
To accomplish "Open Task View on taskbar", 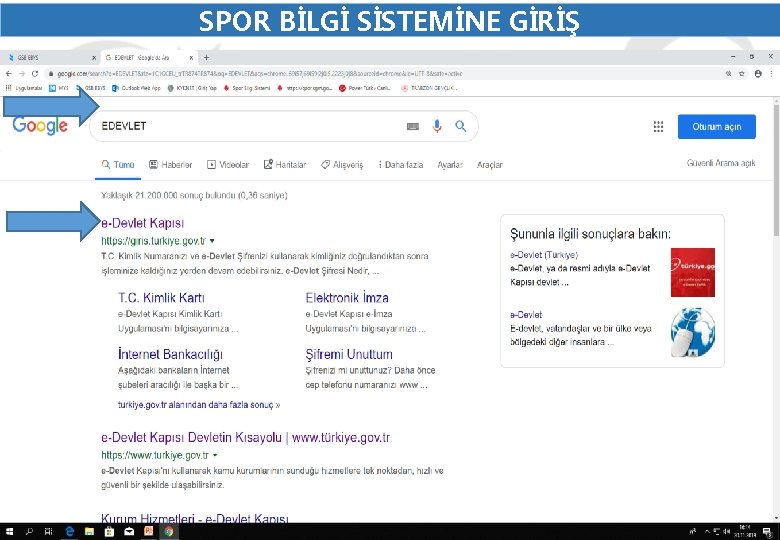I will (48, 531).
